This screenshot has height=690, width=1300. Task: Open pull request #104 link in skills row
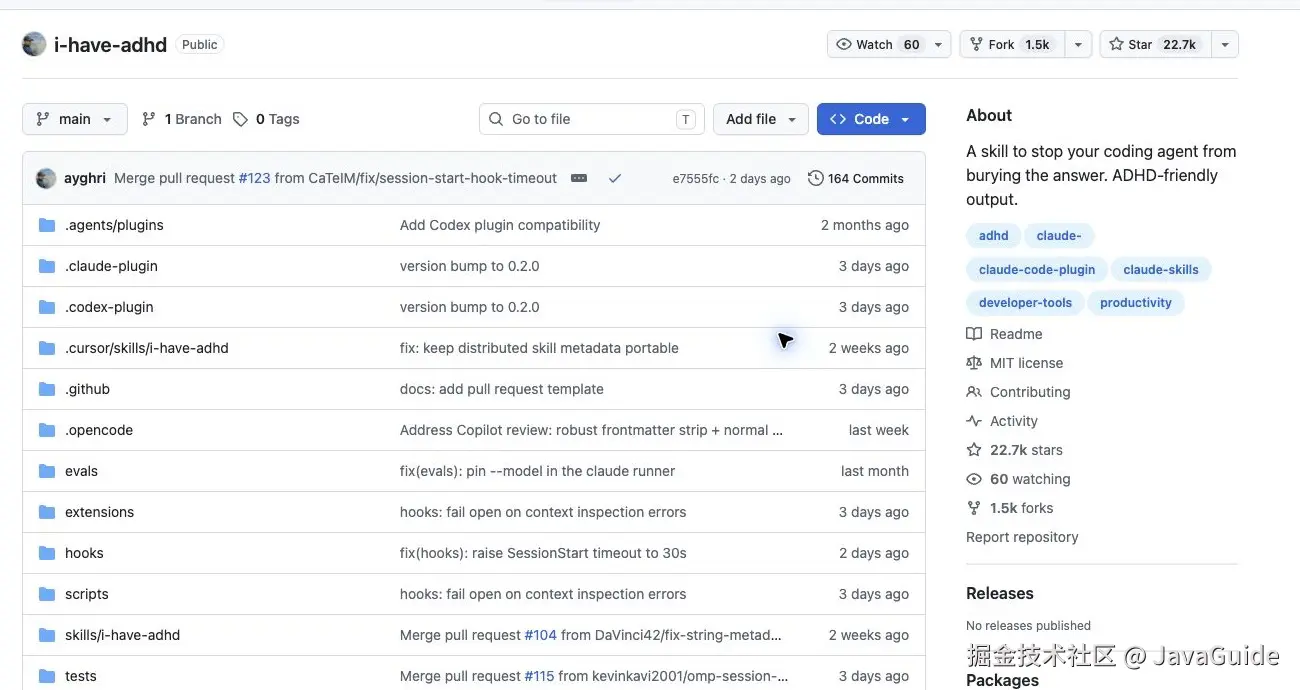[x=540, y=635]
